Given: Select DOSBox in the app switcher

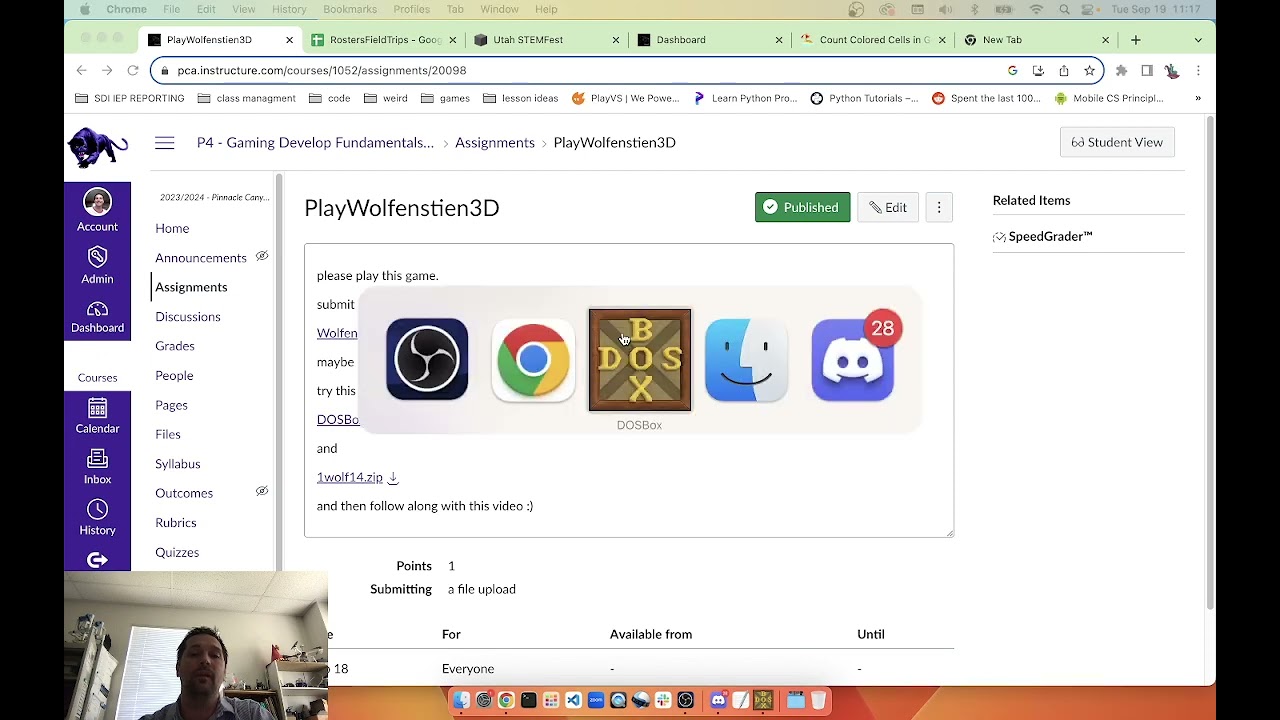Looking at the screenshot, I should pyautogui.click(x=640, y=360).
